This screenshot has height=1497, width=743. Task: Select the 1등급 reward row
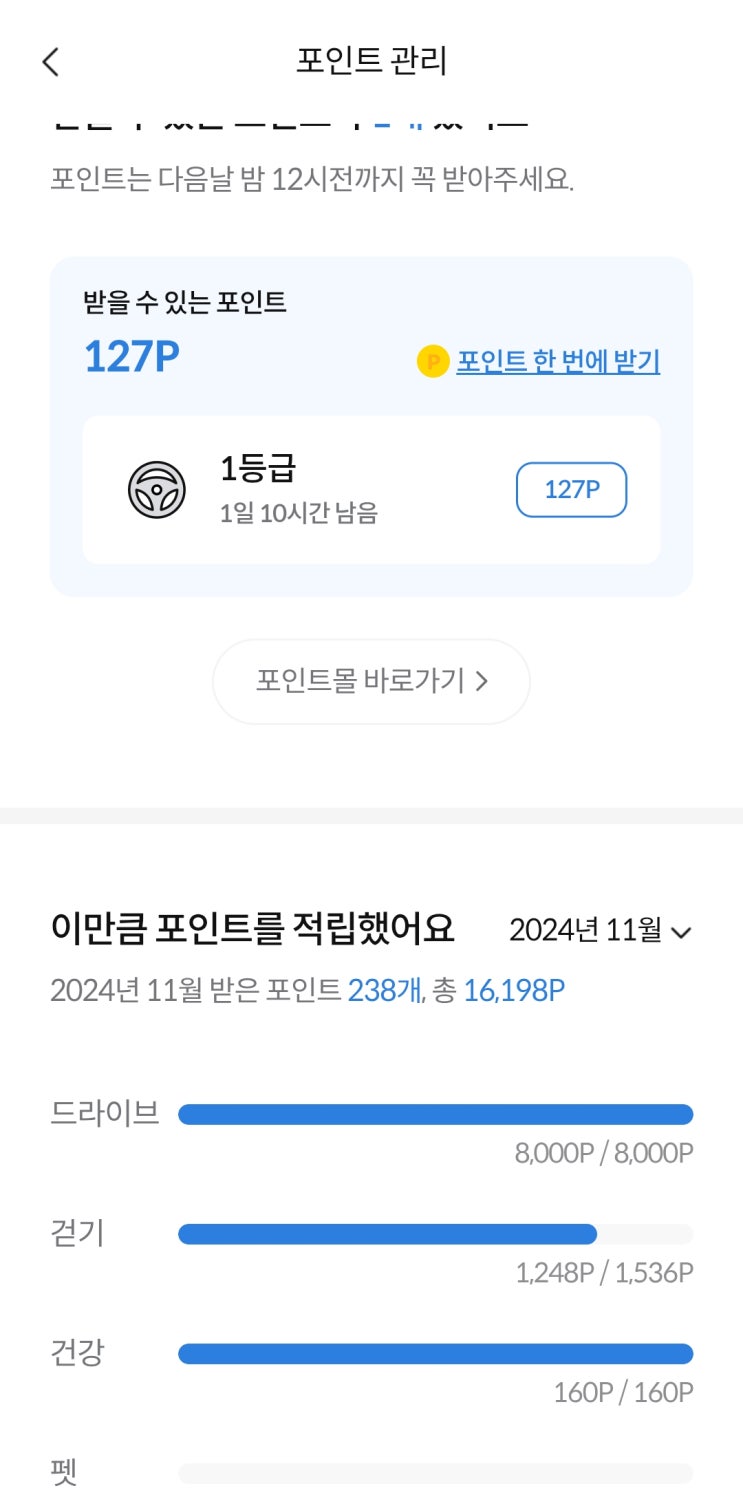[371, 490]
